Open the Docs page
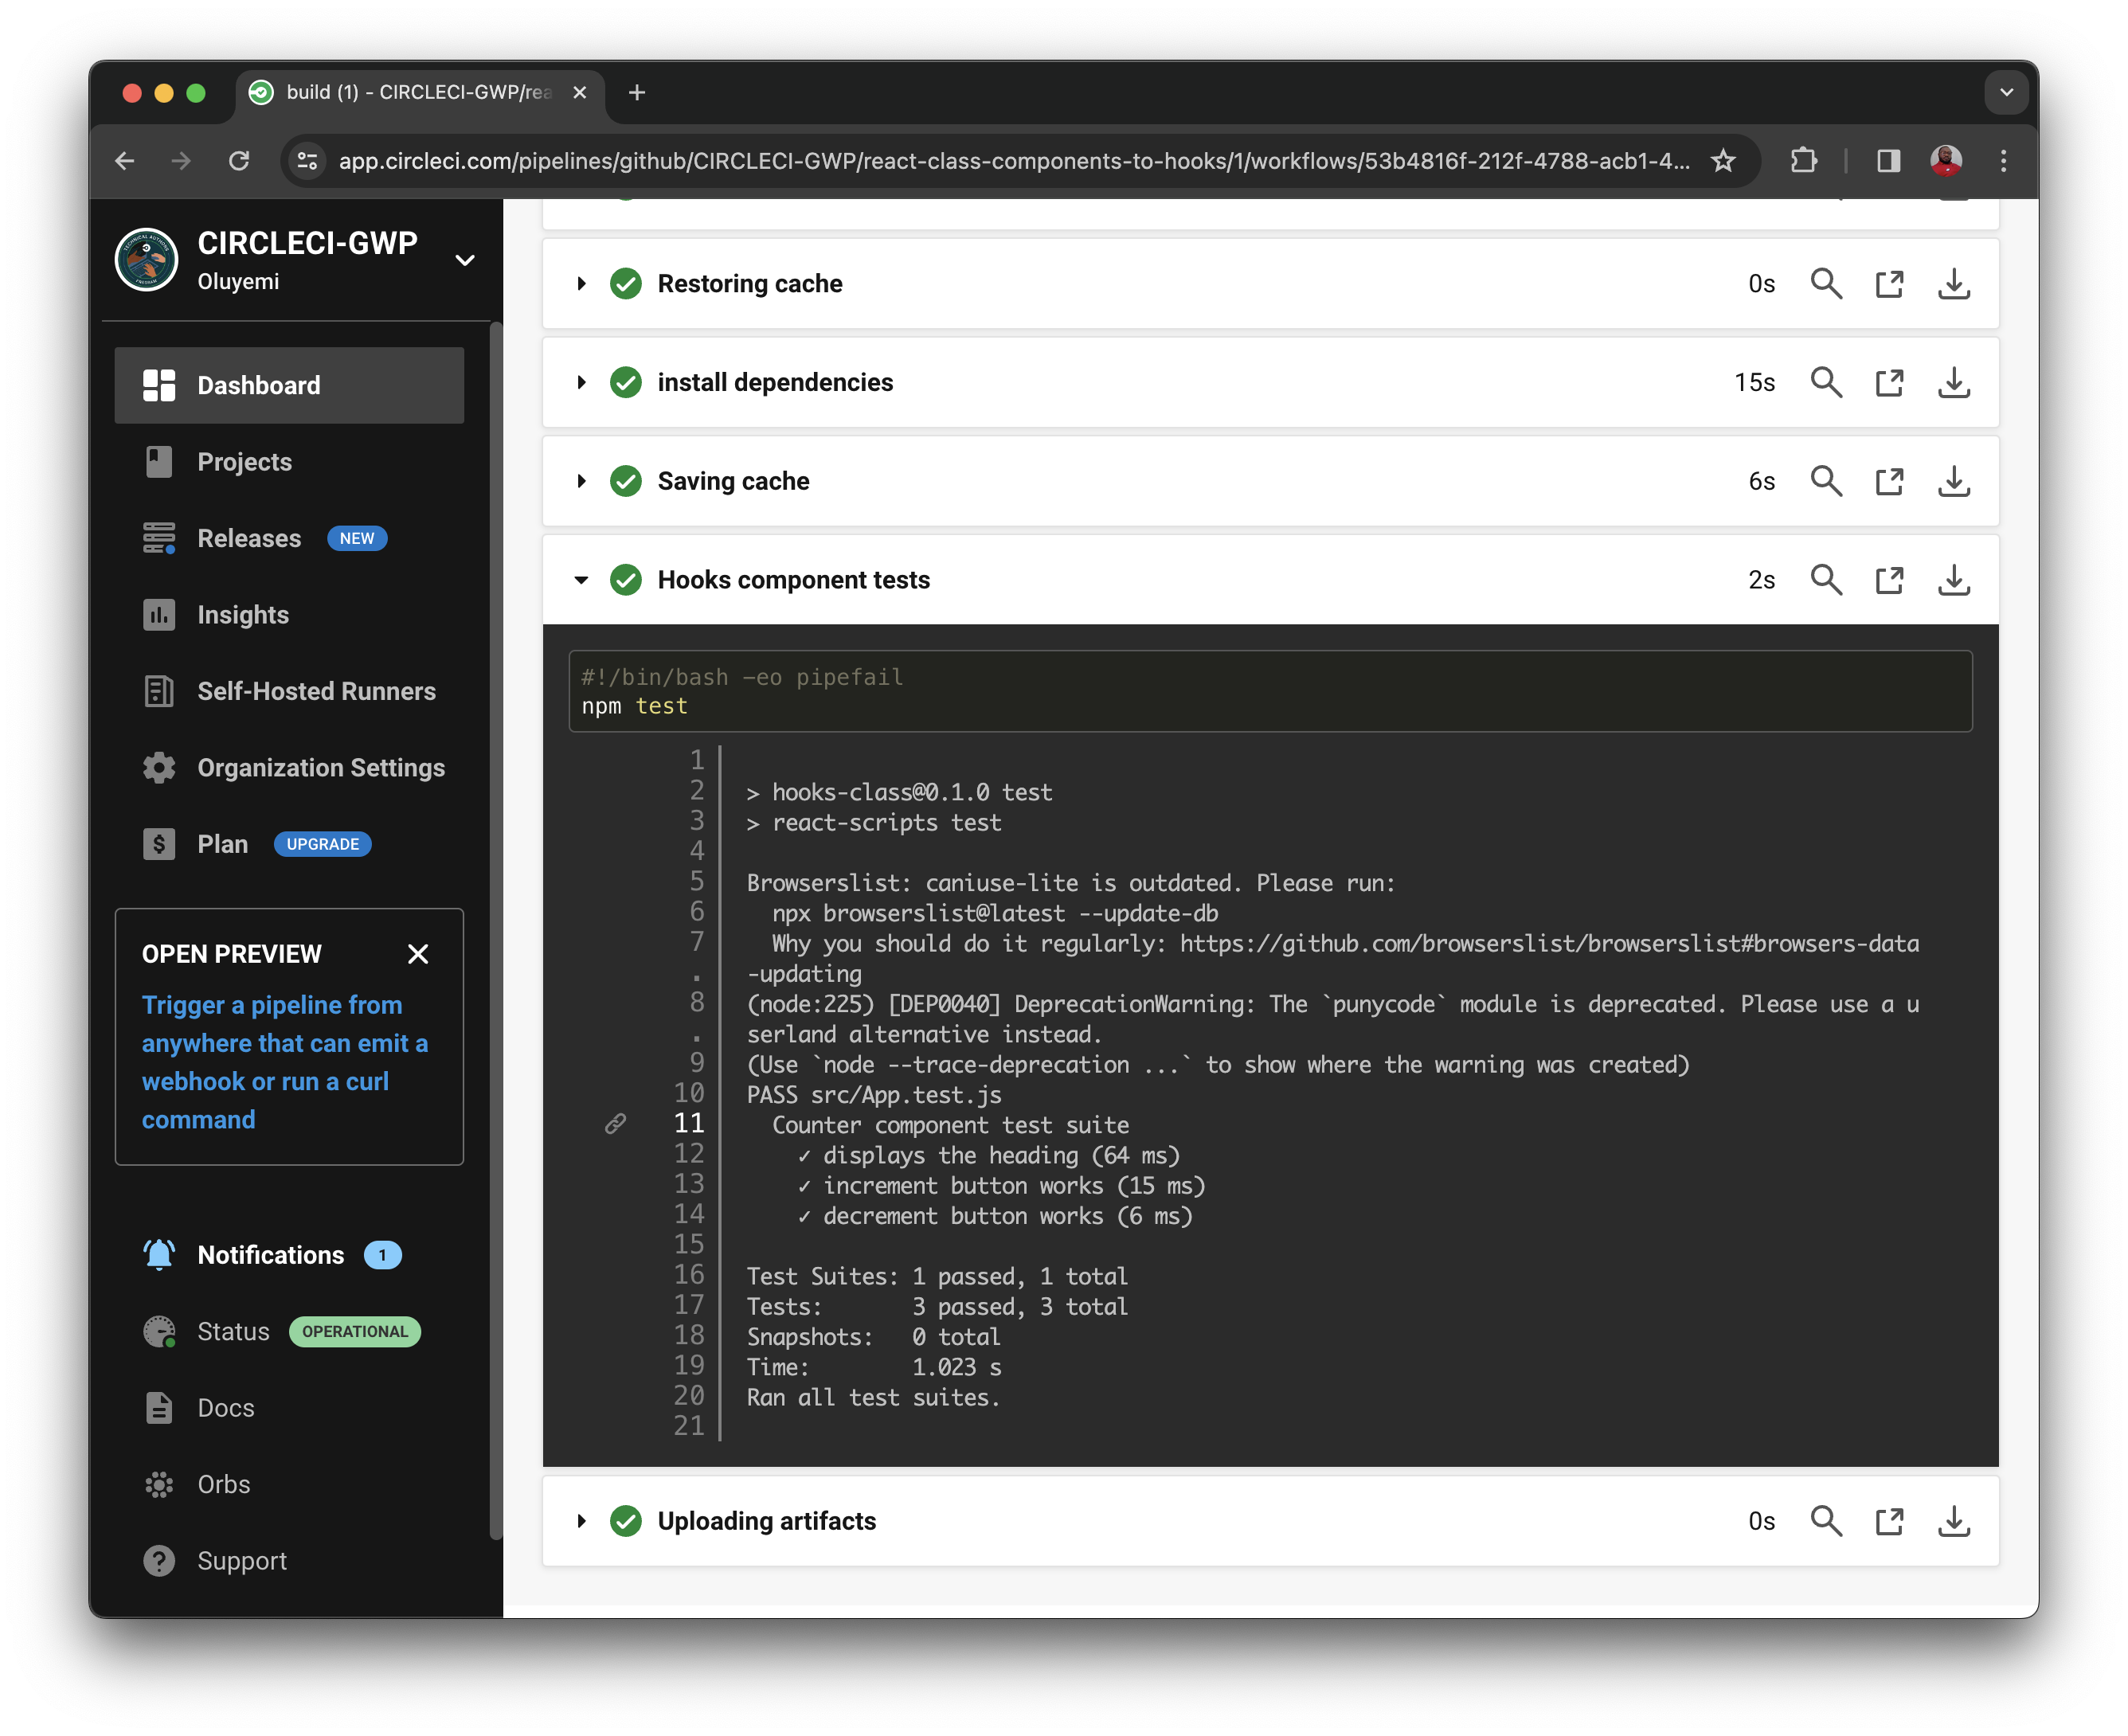Image resolution: width=2128 pixels, height=1736 pixels. click(x=225, y=1407)
